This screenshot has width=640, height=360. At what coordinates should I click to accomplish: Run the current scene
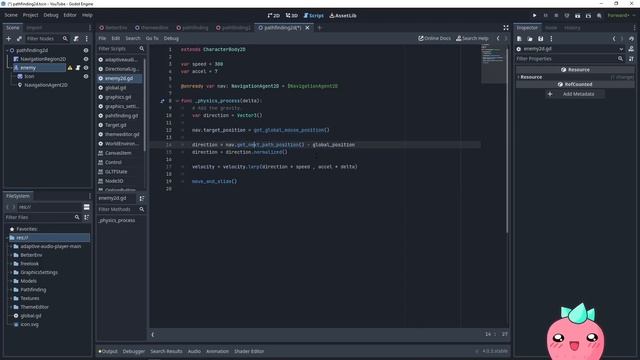(578, 16)
